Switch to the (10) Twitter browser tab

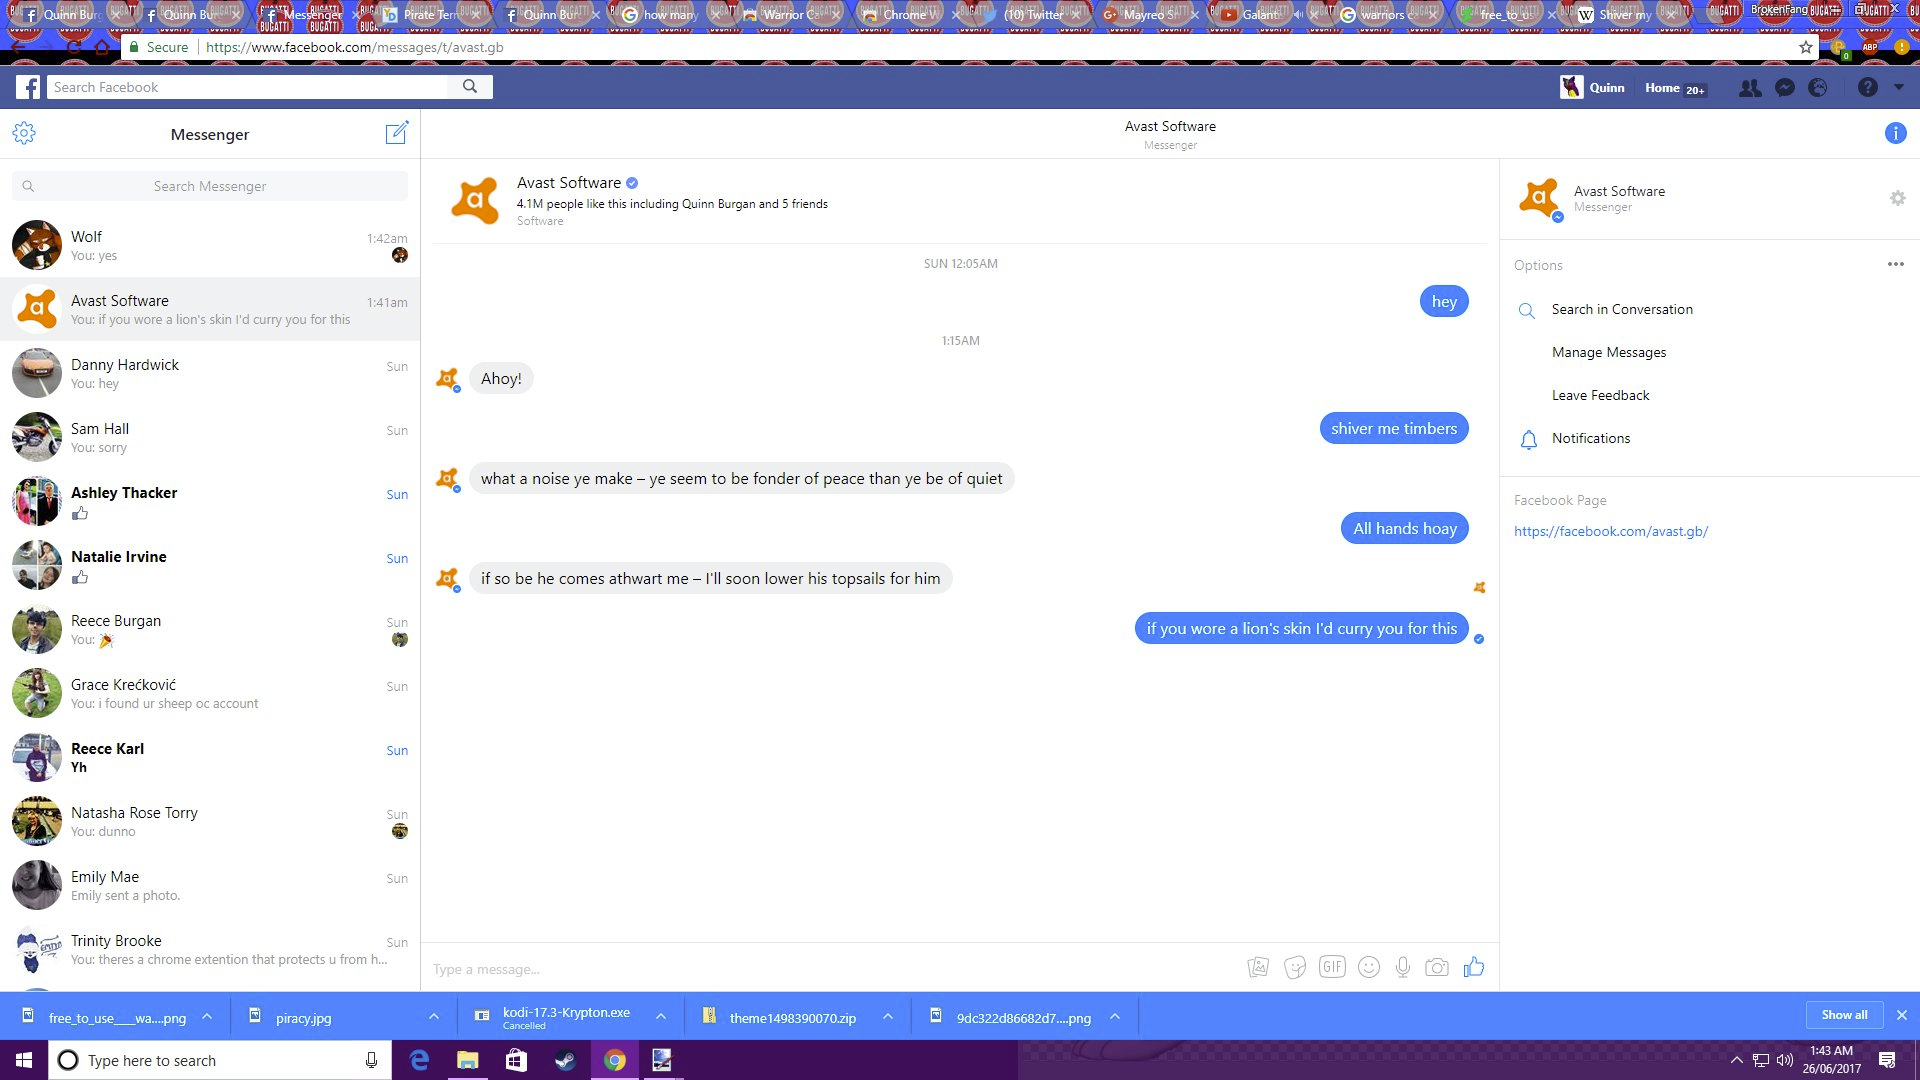click(x=1033, y=15)
